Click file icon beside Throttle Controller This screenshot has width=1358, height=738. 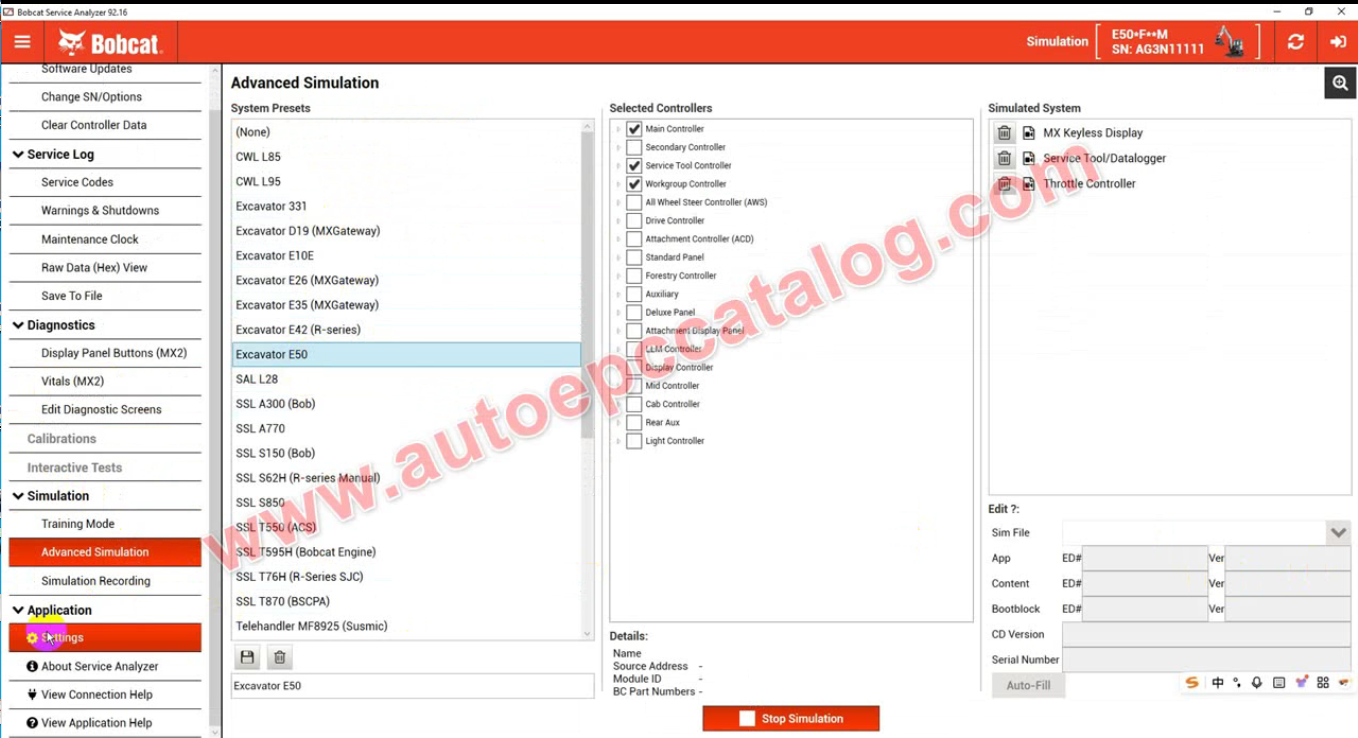pyautogui.click(x=1028, y=184)
